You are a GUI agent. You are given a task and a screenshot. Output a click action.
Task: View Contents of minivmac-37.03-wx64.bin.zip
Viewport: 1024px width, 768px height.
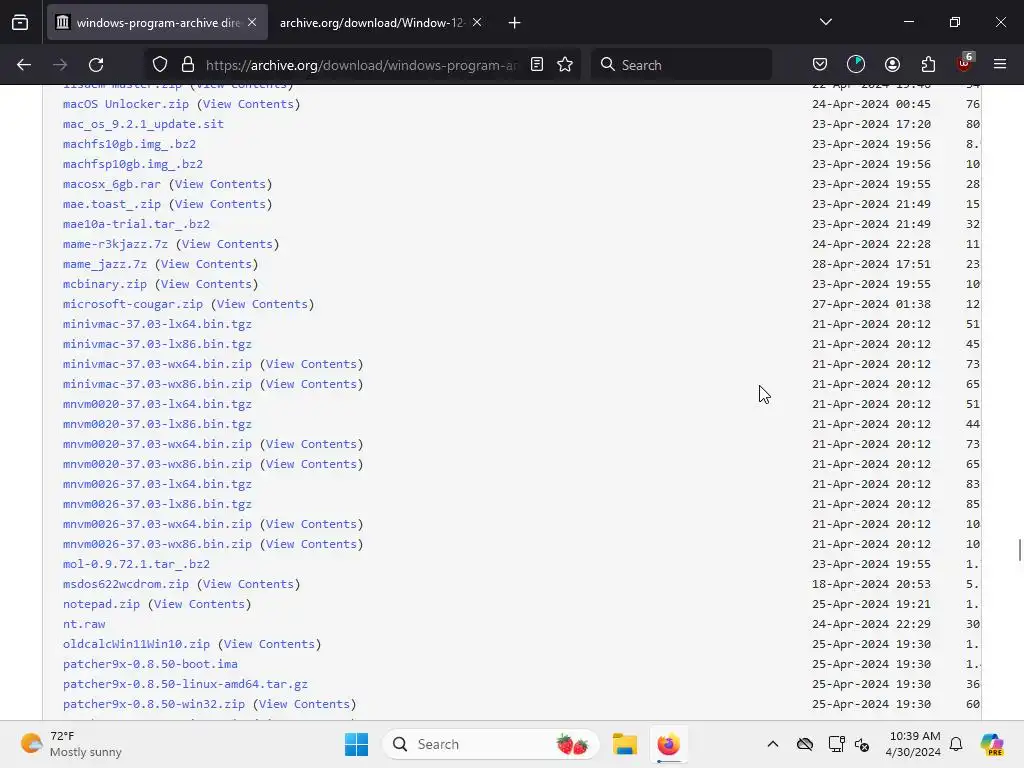(x=312, y=364)
